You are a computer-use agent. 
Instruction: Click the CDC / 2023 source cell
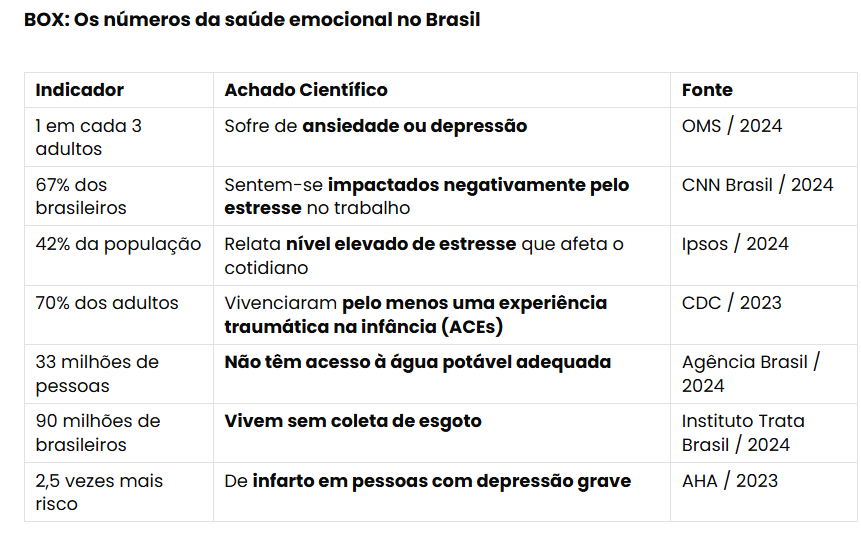pyautogui.click(x=732, y=303)
